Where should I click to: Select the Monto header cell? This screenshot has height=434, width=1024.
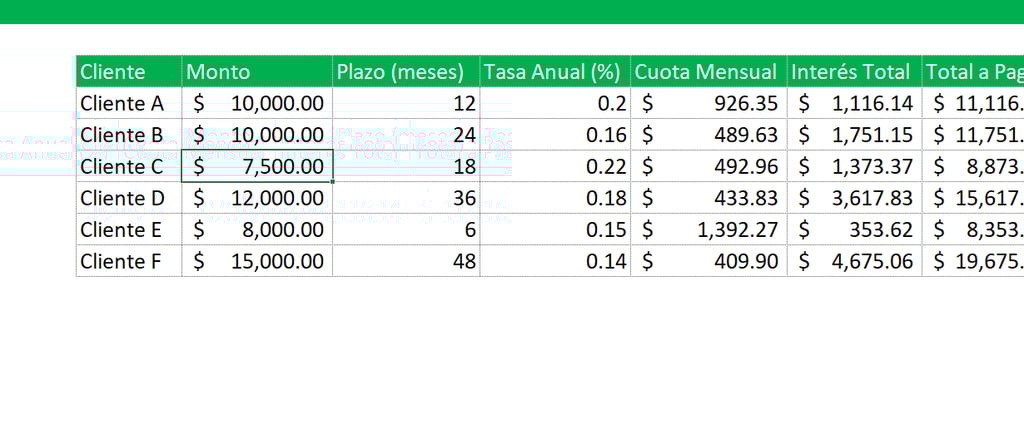pyautogui.click(x=257, y=71)
